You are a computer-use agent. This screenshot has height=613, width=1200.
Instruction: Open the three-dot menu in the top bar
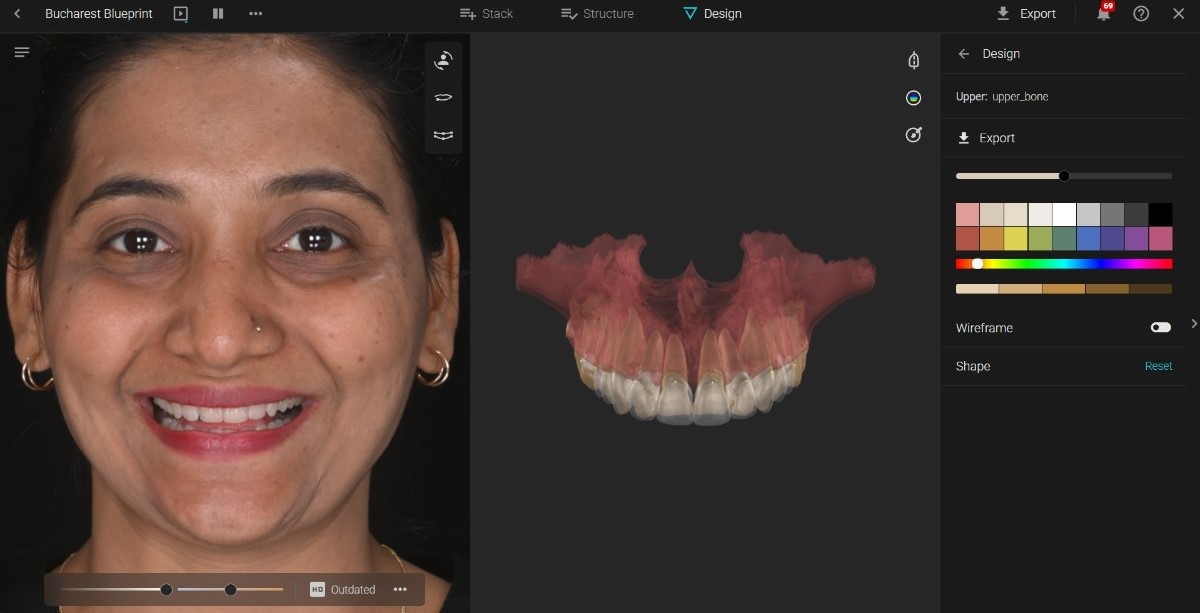[255, 14]
